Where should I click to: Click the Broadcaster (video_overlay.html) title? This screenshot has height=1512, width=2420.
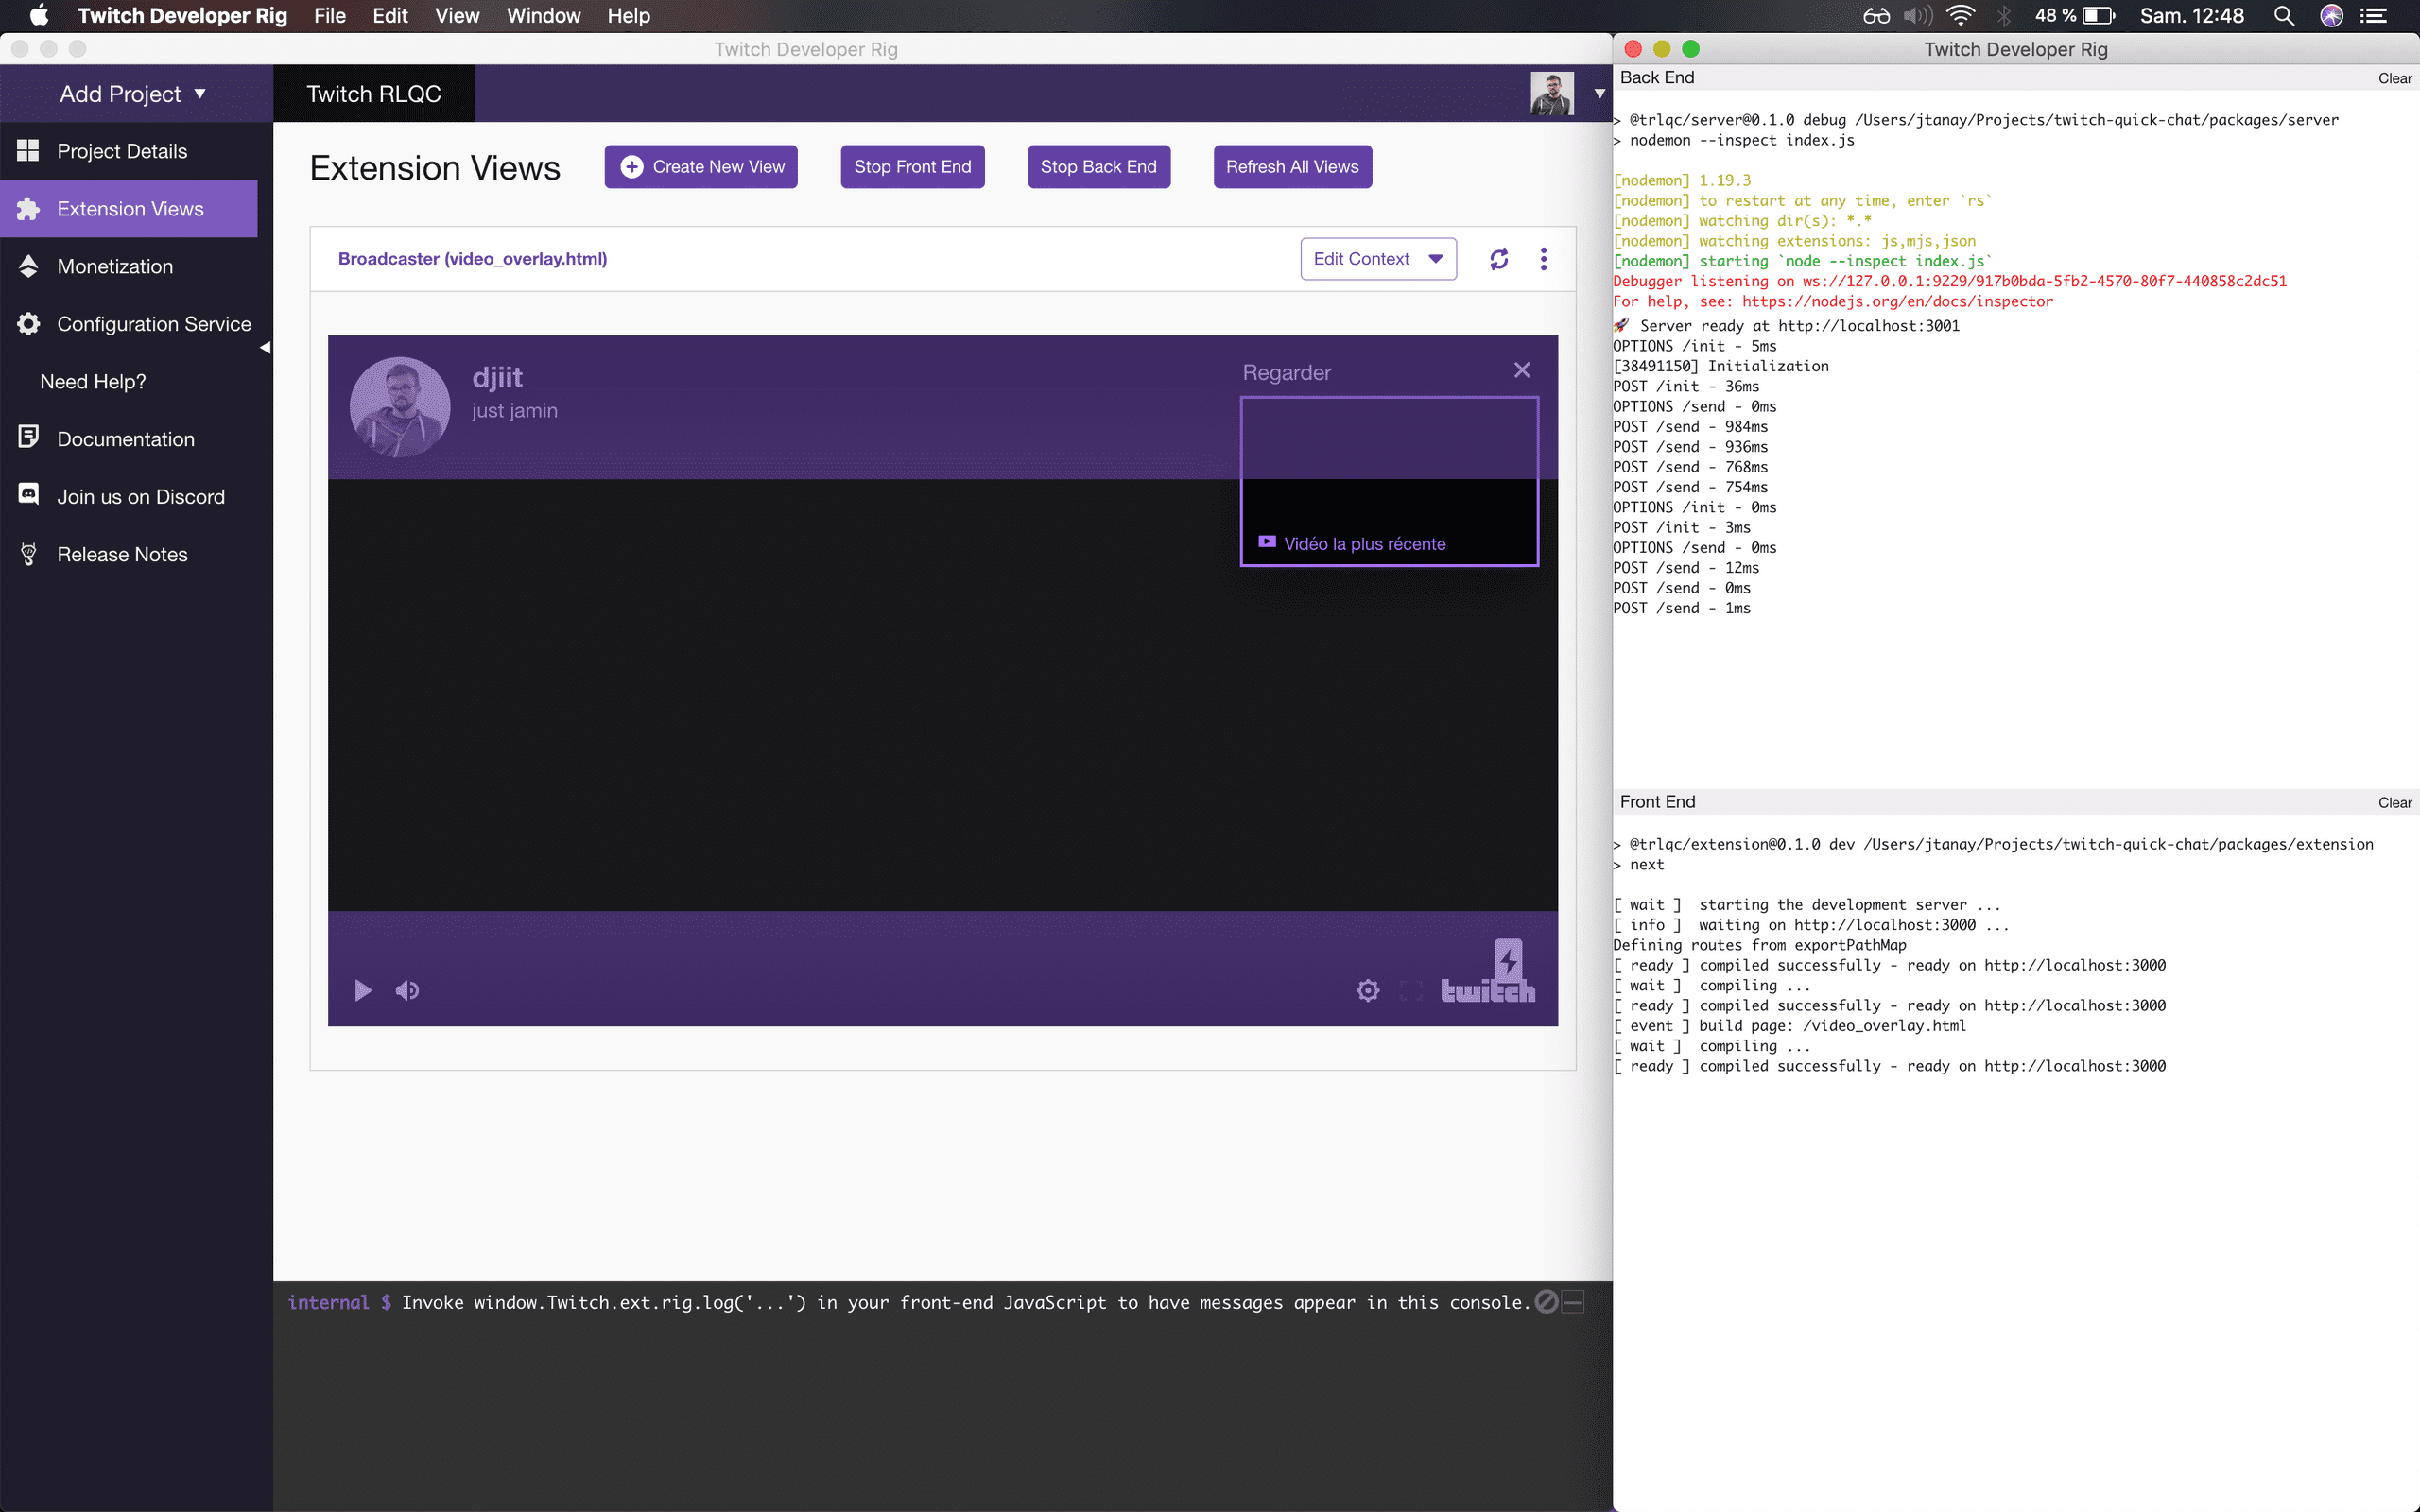pyautogui.click(x=472, y=259)
